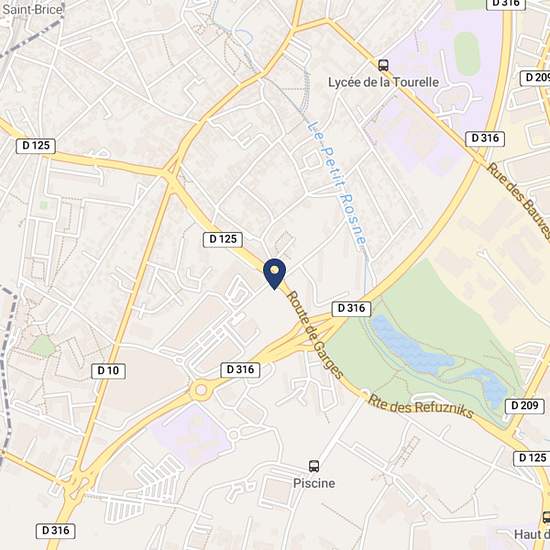
Task: Click the Lycée de la Tourelle label
Action: [x=383, y=82]
